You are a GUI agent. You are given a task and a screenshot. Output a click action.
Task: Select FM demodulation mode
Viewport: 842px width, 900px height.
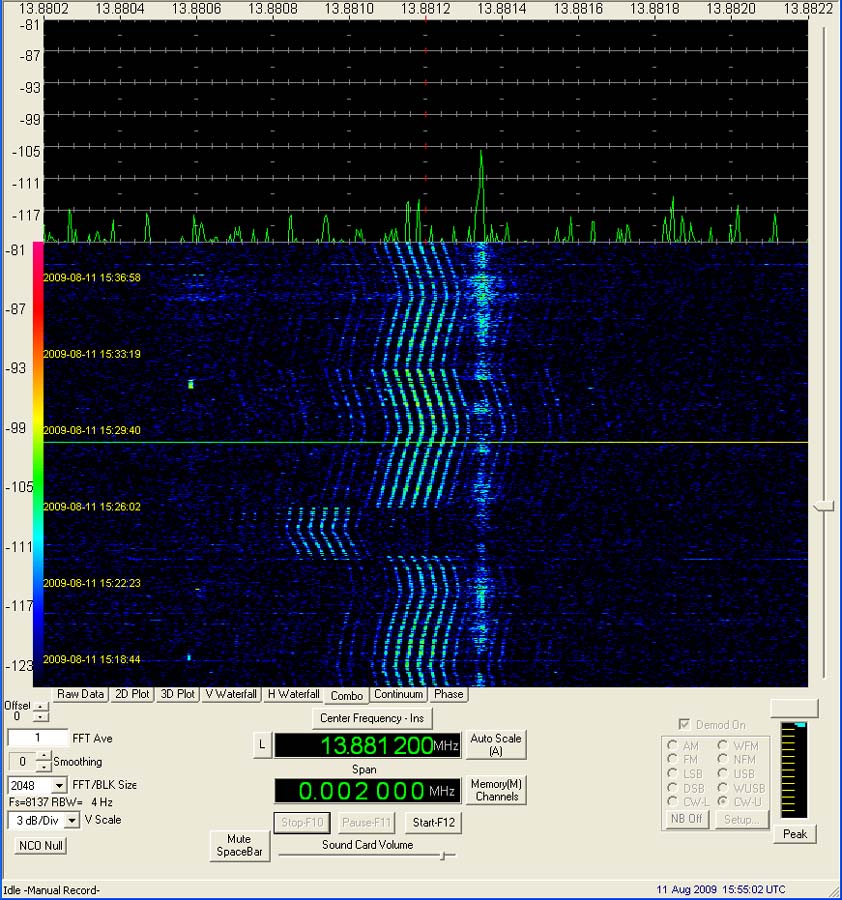[672, 759]
